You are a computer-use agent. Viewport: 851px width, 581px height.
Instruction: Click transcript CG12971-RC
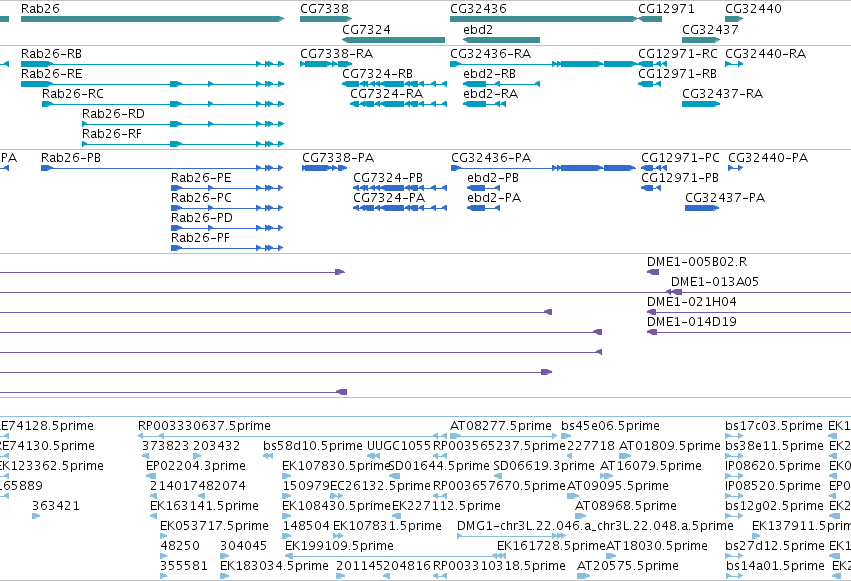pyautogui.click(x=652, y=64)
